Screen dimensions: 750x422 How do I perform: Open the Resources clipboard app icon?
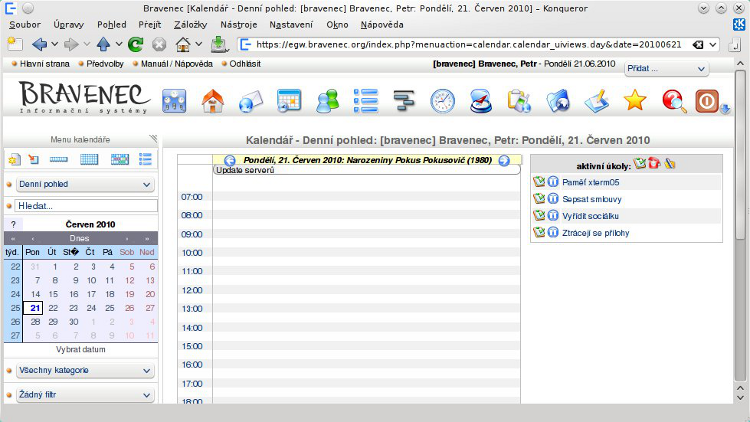pos(519,101)
